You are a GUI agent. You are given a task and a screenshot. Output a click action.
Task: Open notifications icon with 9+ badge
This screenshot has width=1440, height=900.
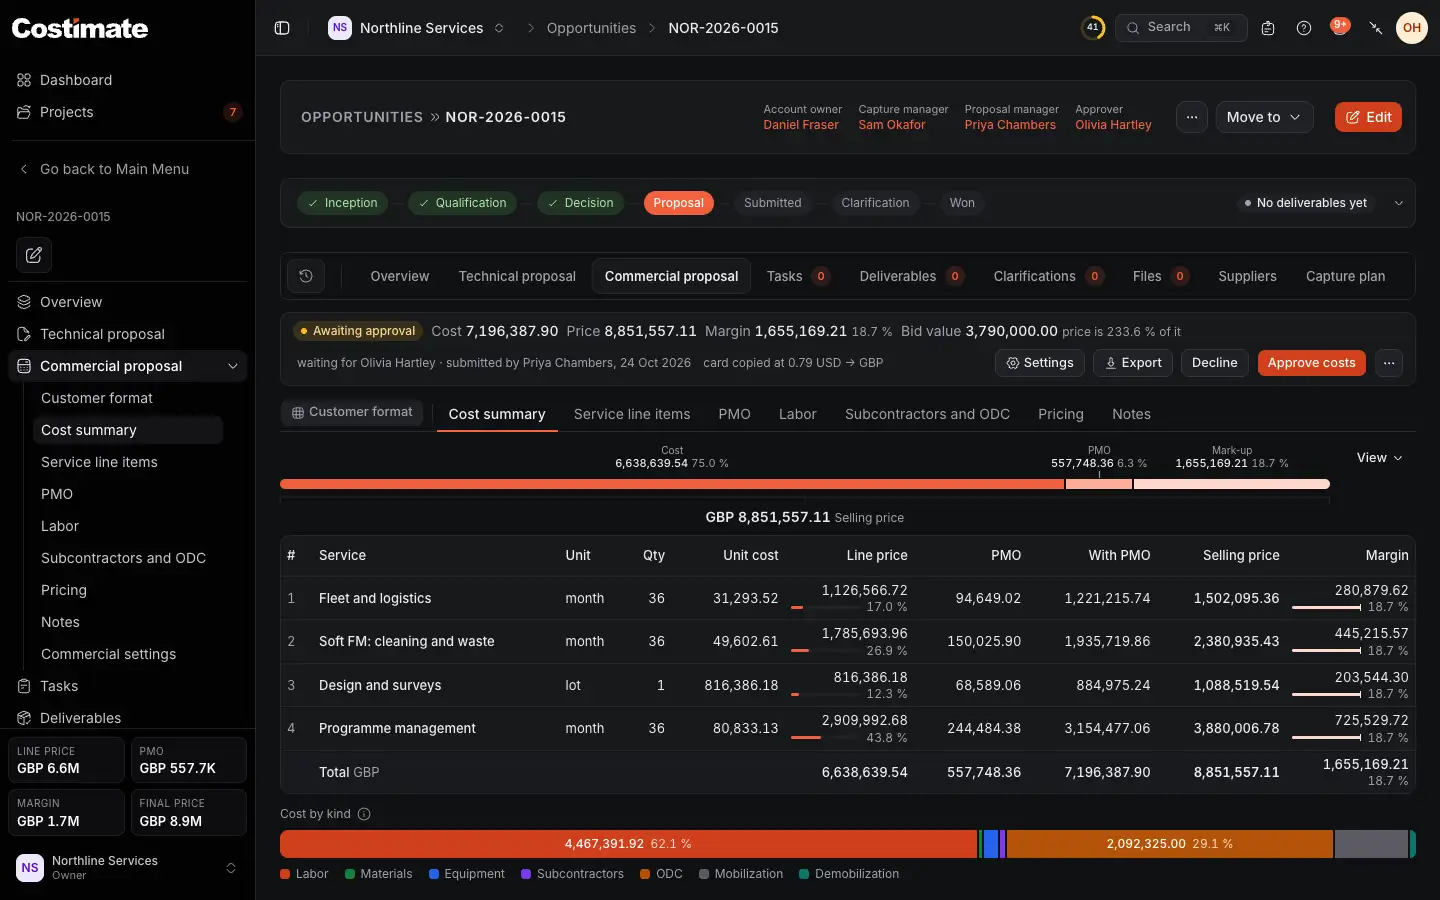[1340, 27]
